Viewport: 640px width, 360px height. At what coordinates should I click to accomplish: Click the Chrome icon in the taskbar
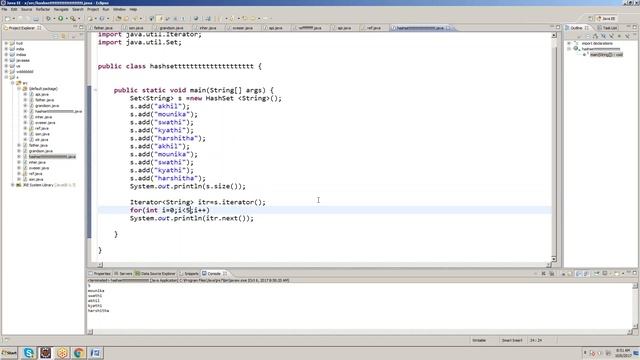click(x=78, y=353)
